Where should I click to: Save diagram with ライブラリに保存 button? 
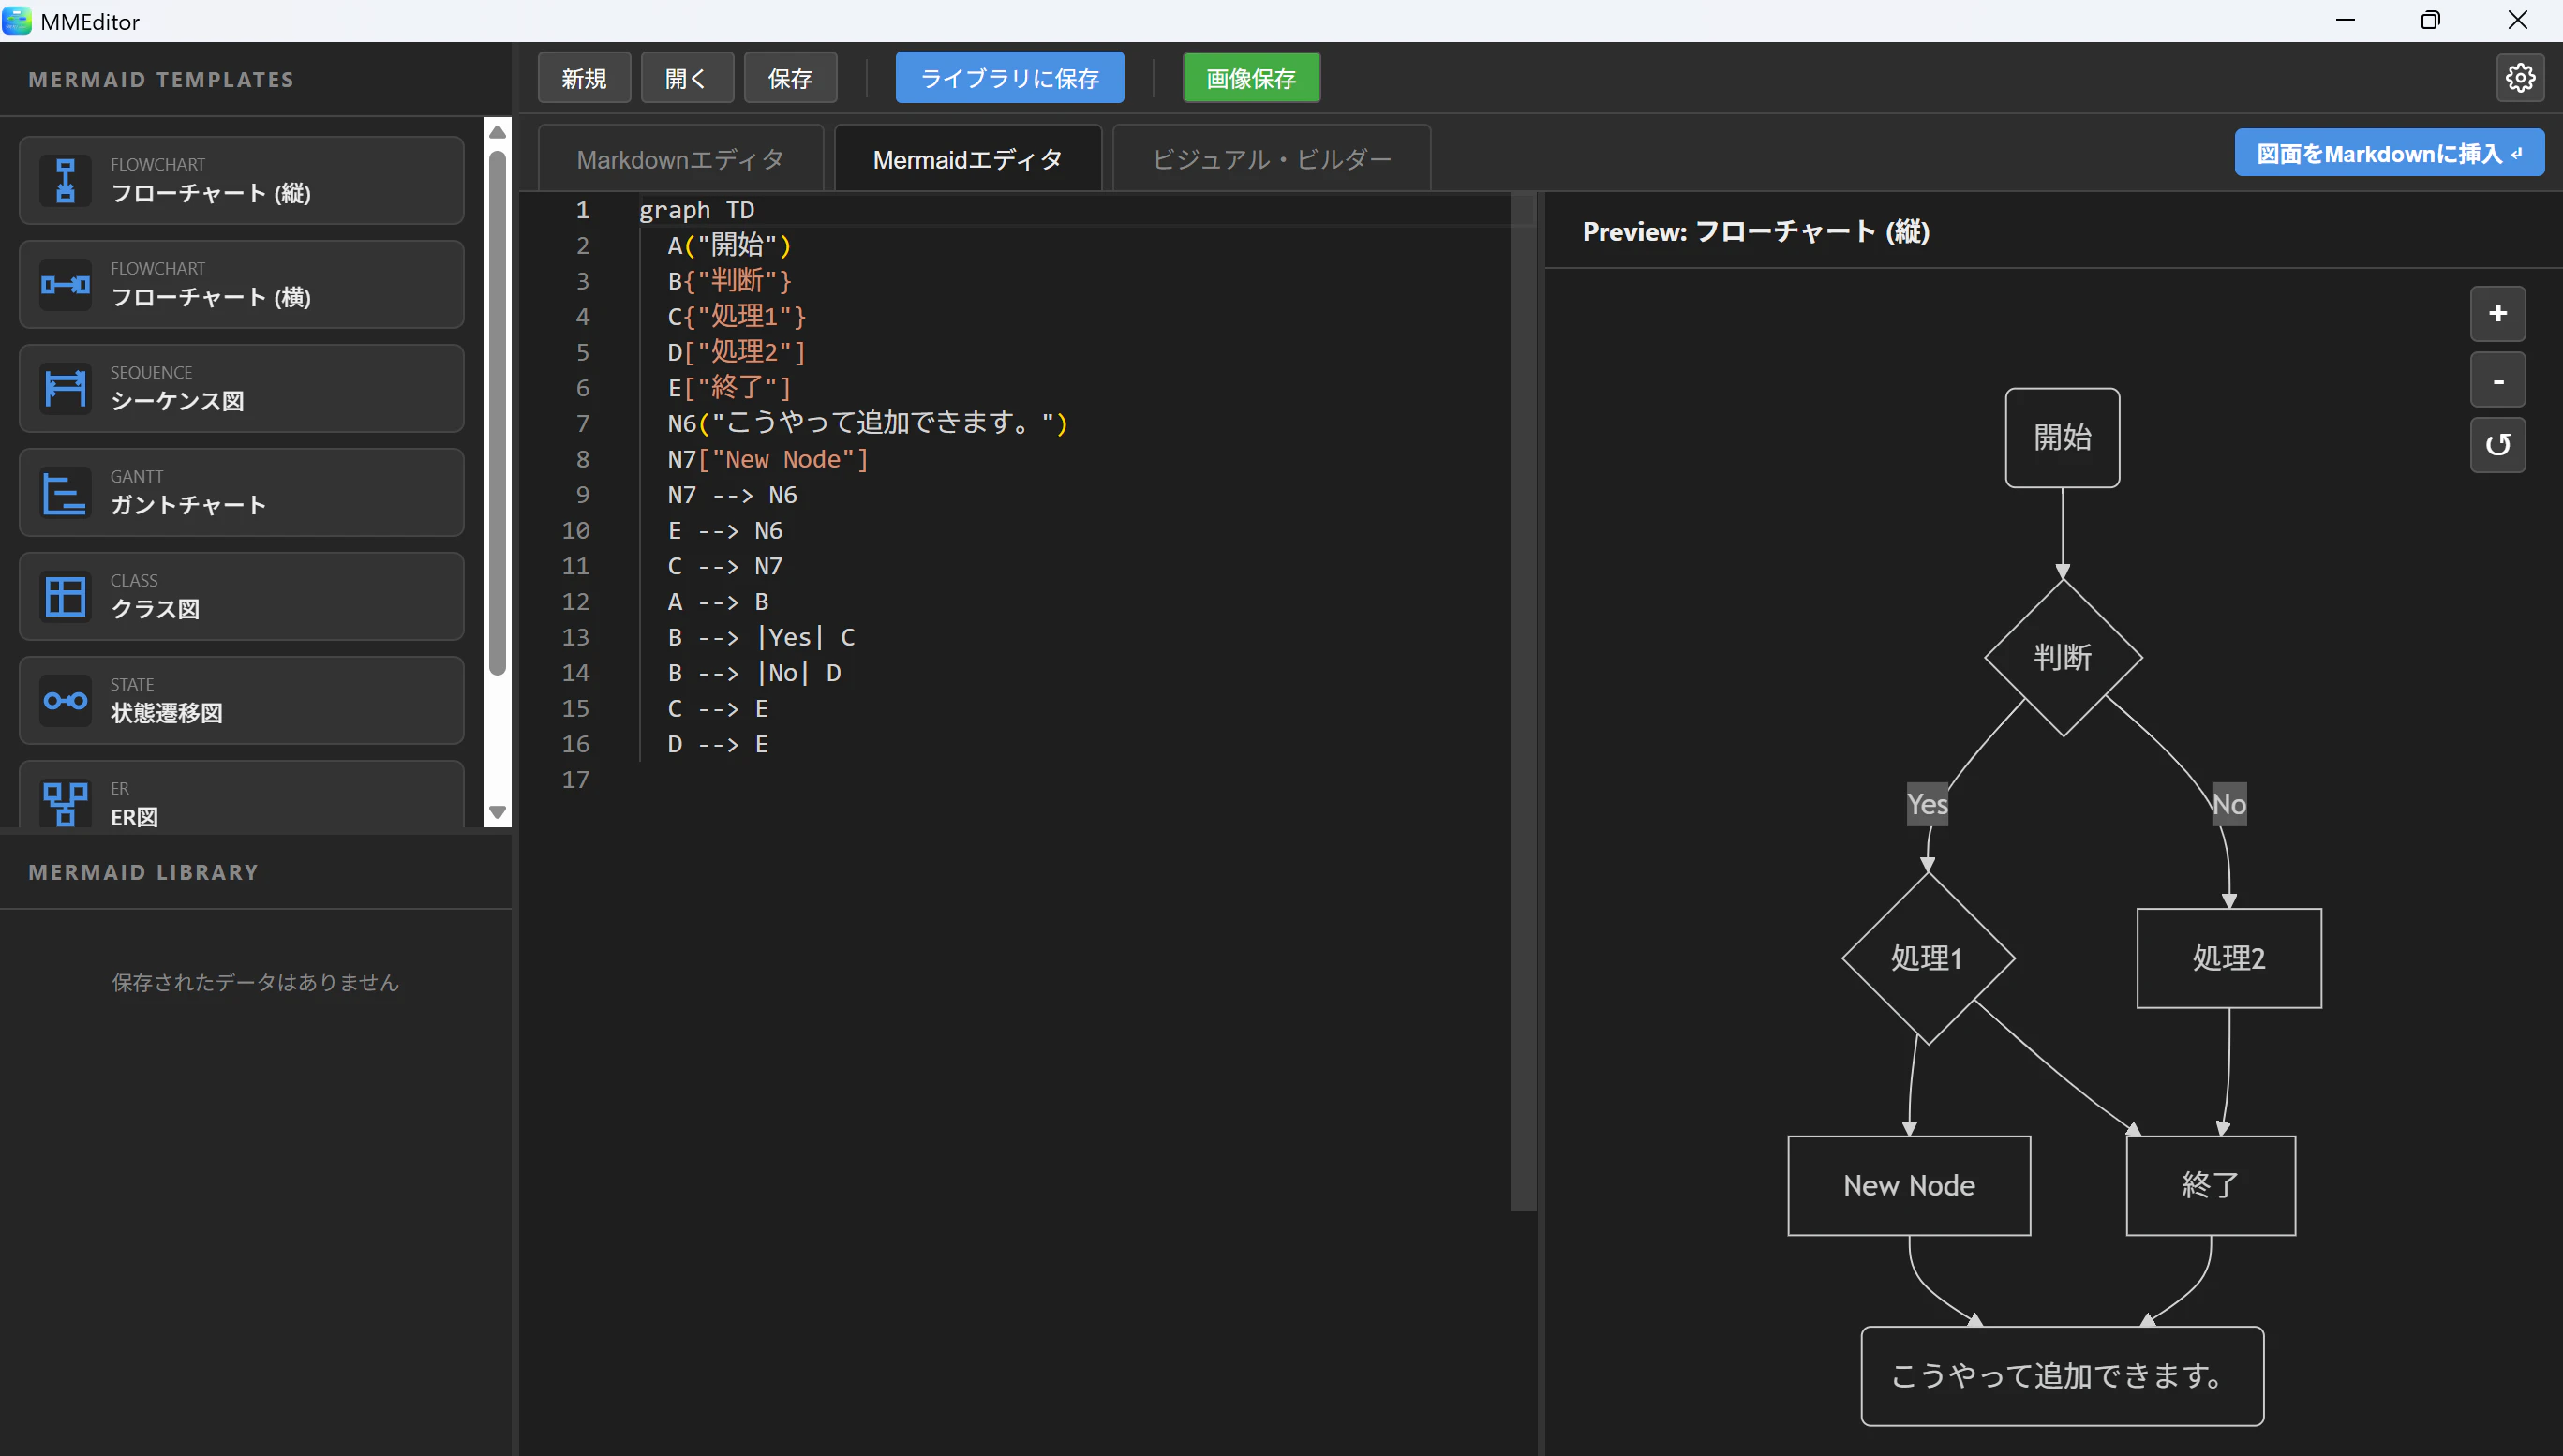coord(1009,78)
